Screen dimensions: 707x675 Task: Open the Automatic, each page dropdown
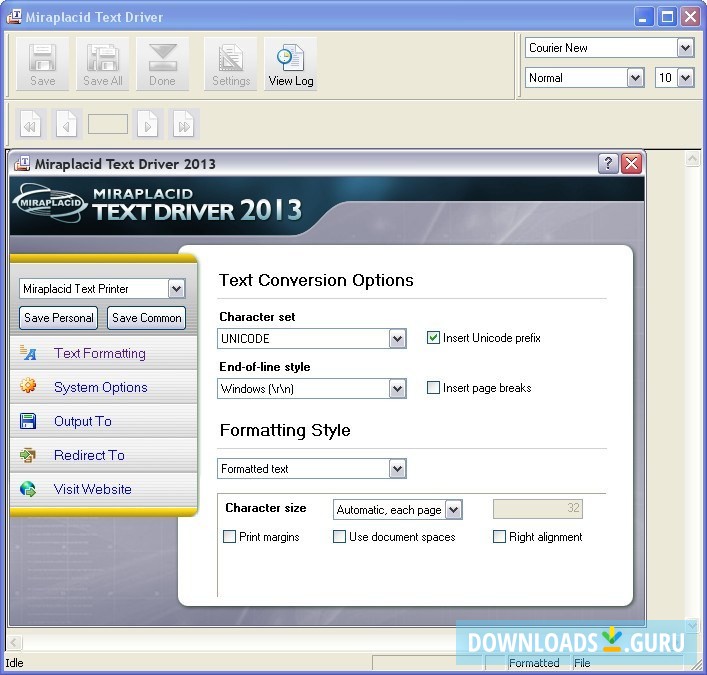tap(454, 510)
